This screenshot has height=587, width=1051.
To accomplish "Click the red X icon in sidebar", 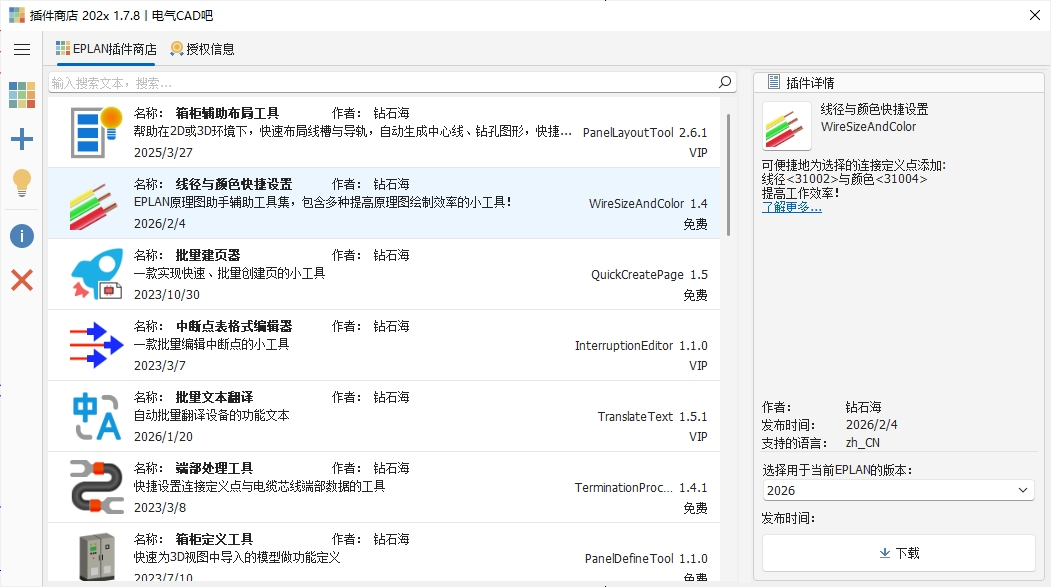I will [22, 280].
